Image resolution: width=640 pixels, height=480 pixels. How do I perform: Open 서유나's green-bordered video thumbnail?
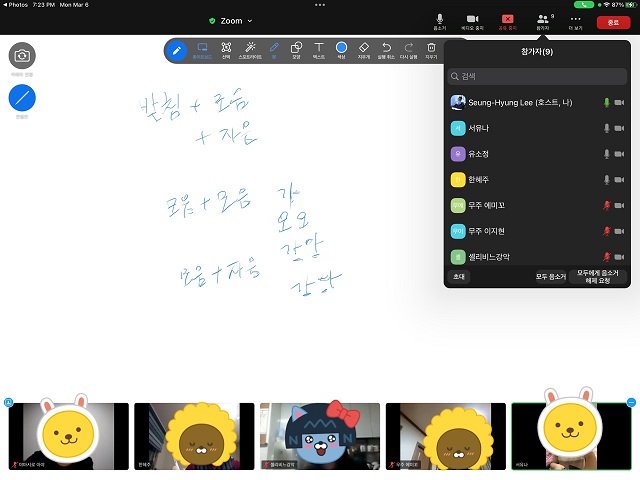pyautogui.click(x=571, y=436)
